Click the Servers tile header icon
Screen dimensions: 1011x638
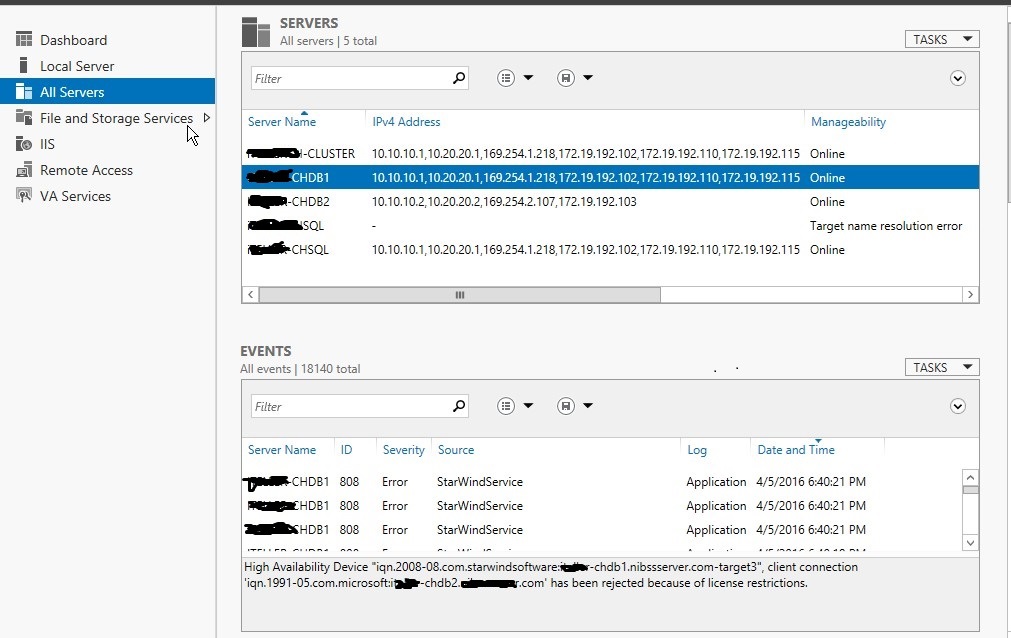point(256,32)
